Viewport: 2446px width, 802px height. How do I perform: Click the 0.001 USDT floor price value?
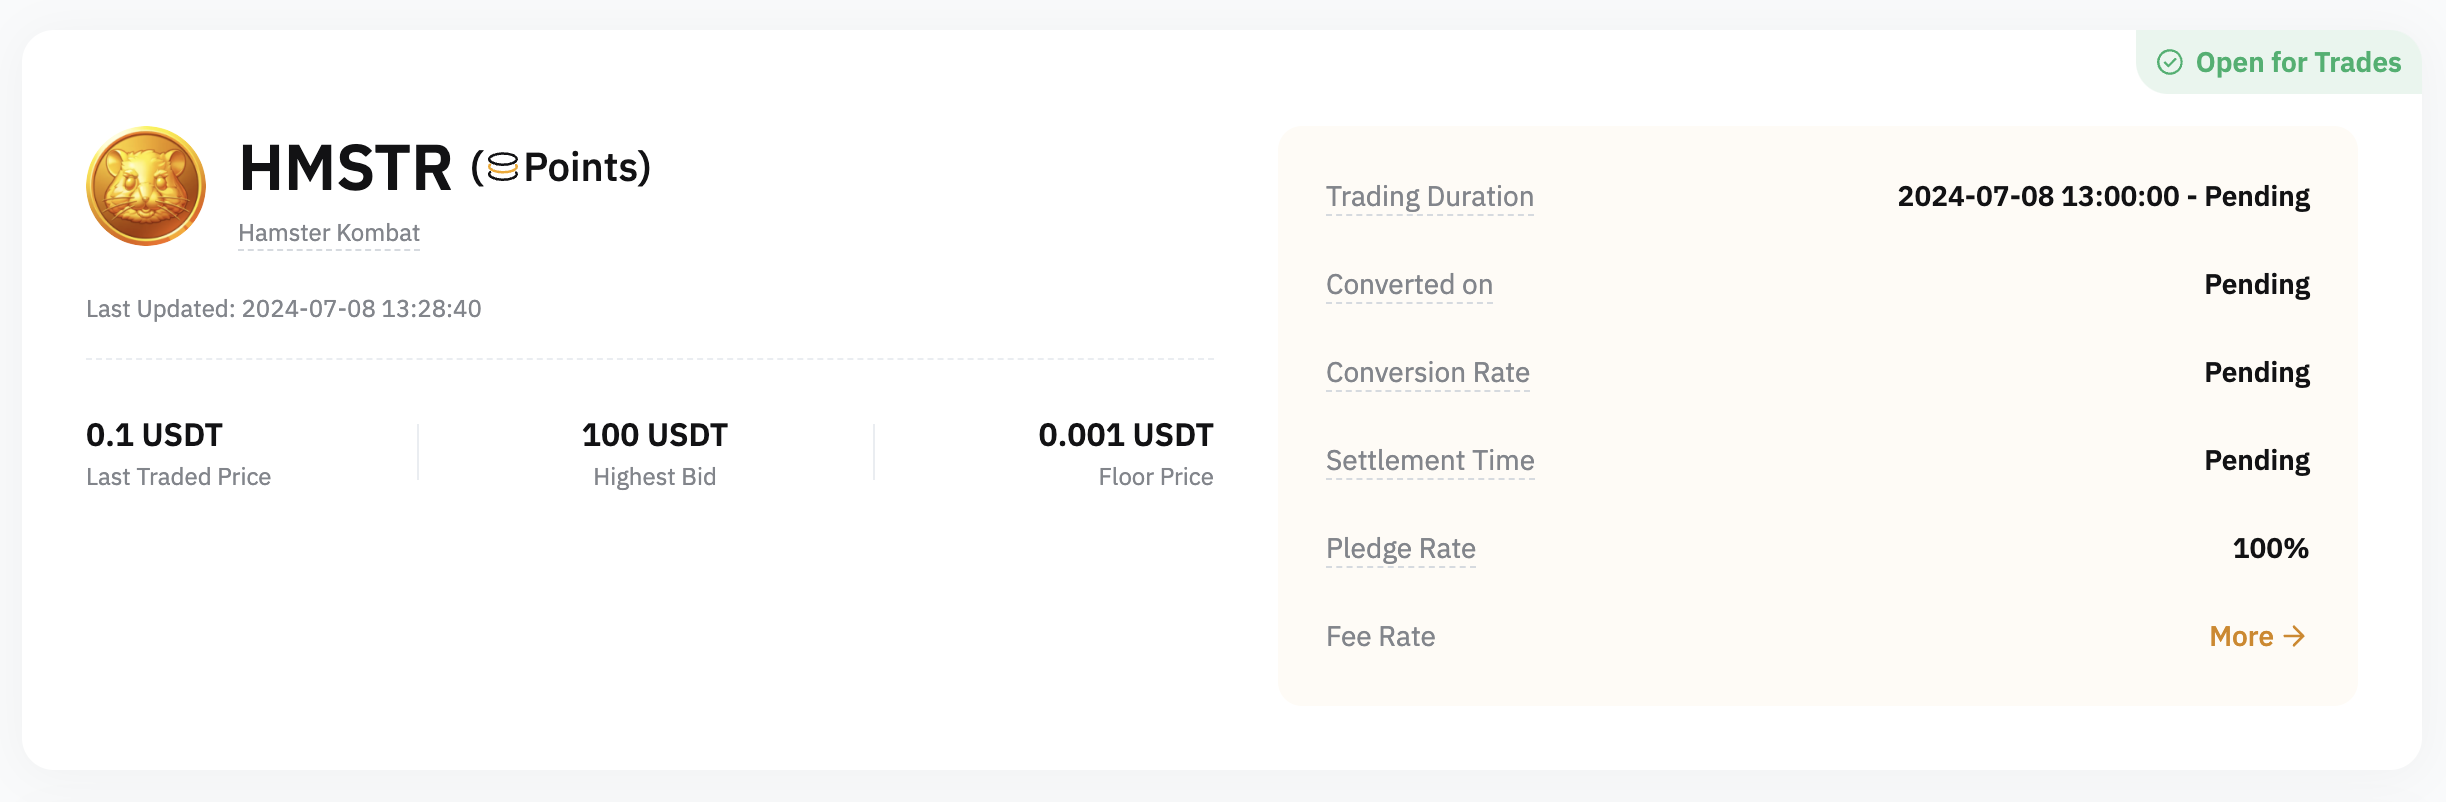tap(1125, 435)
